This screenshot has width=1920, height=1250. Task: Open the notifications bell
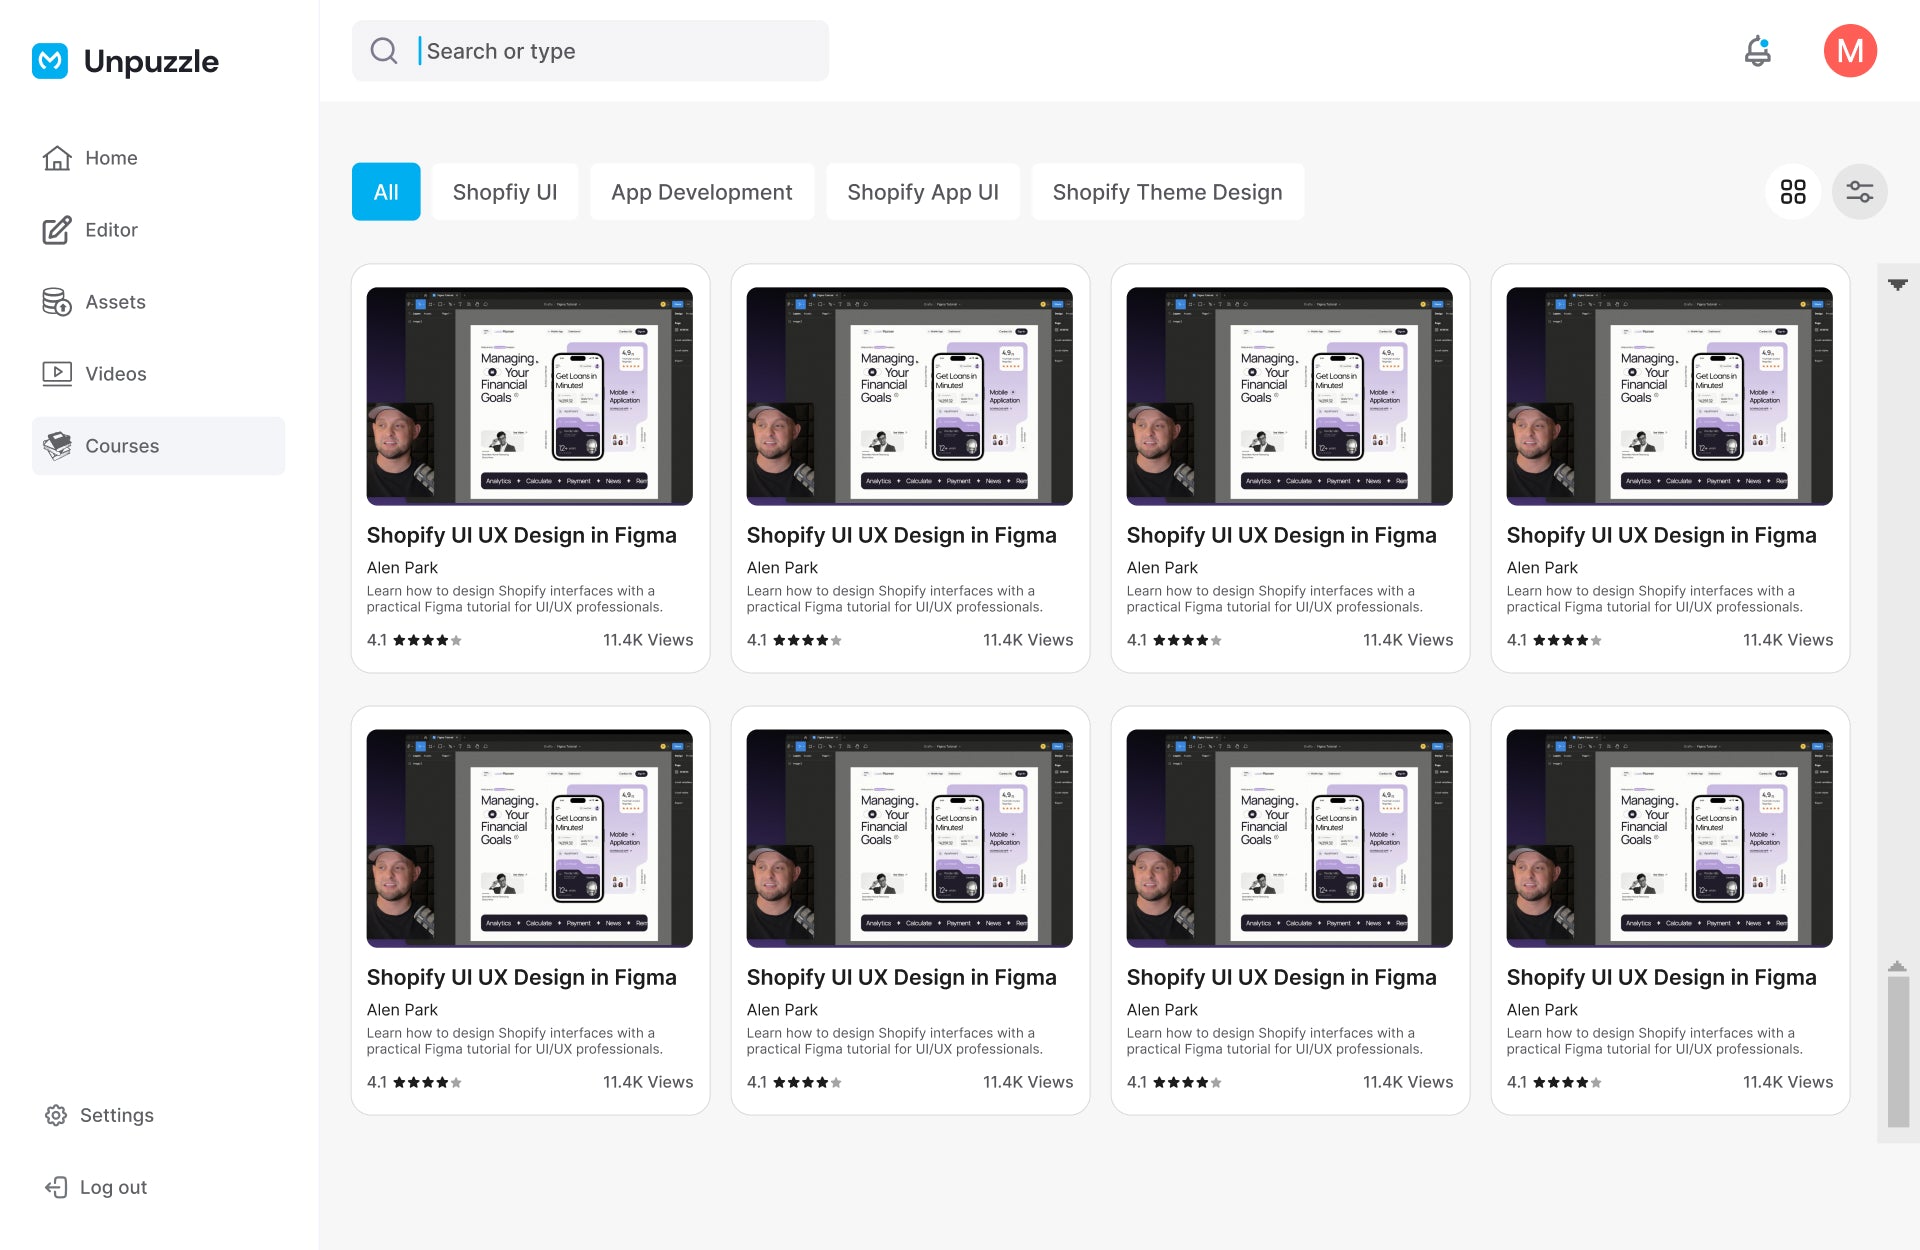pyautogui.click(x=1757, y=51)
